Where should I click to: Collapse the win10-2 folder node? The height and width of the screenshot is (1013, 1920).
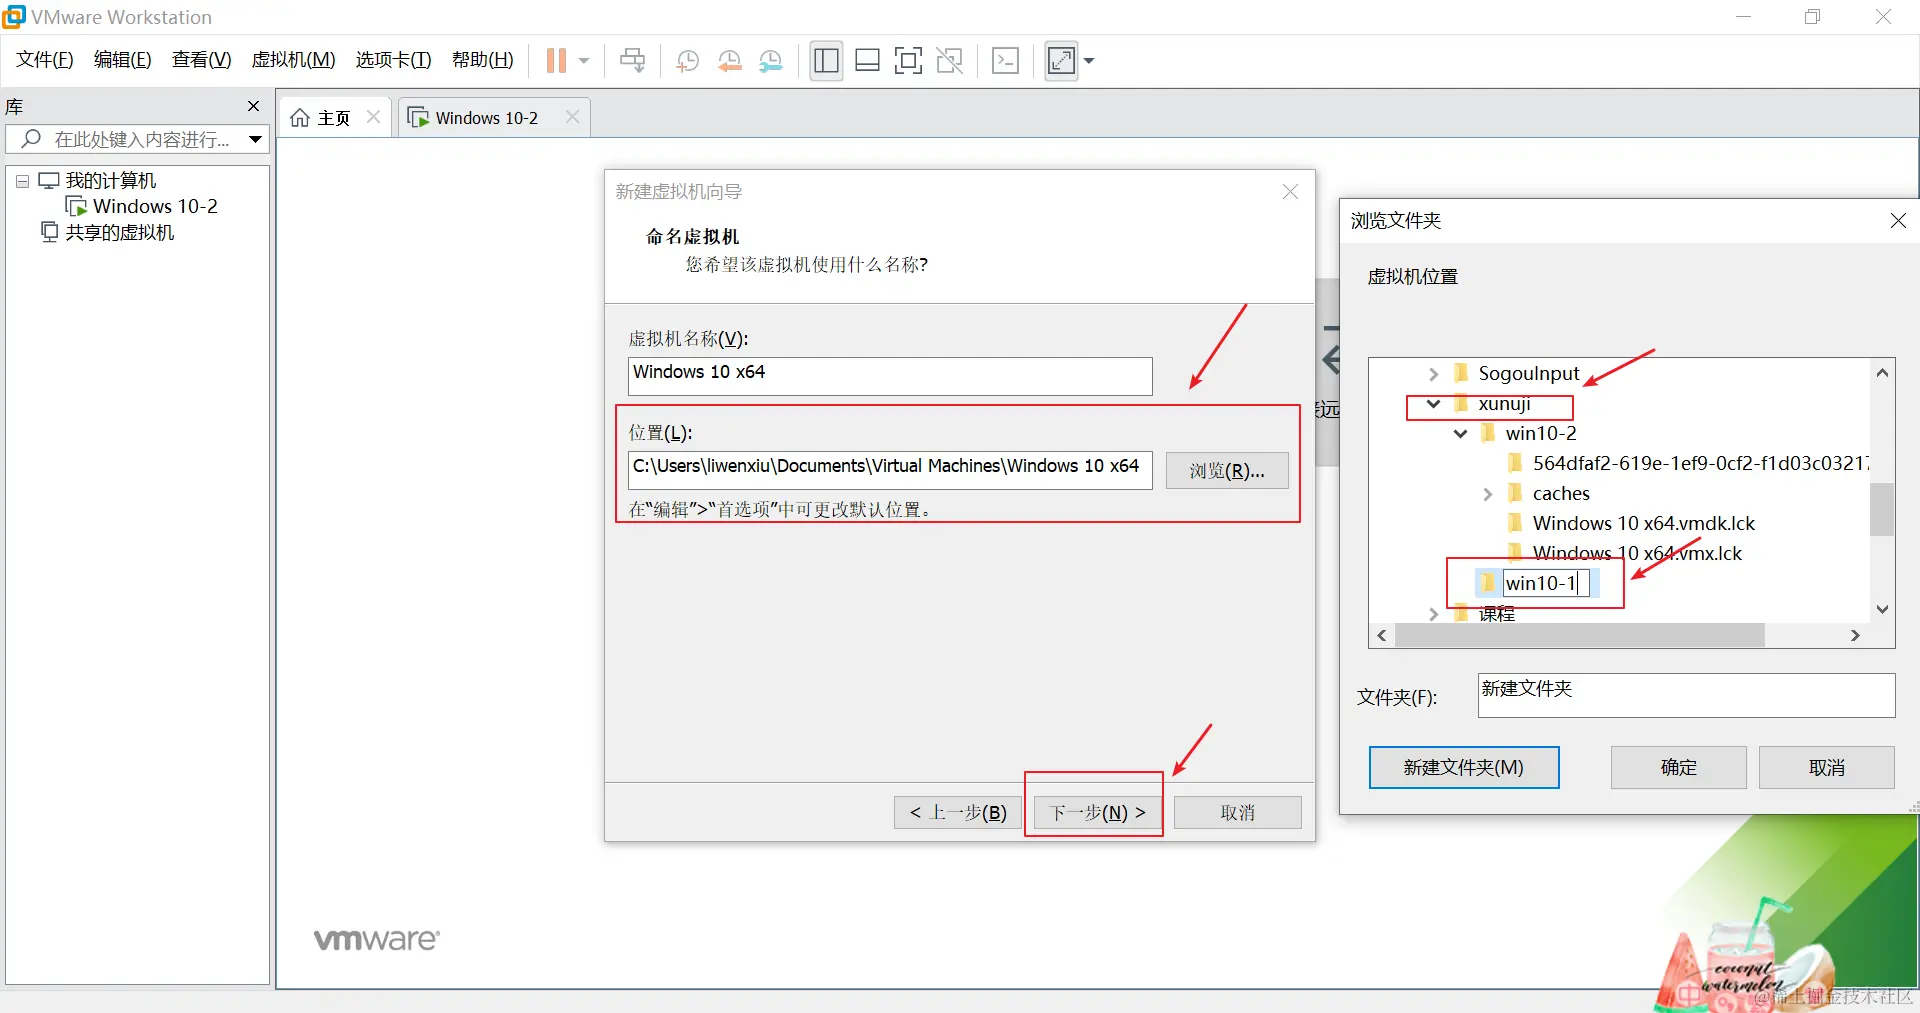1460,434
